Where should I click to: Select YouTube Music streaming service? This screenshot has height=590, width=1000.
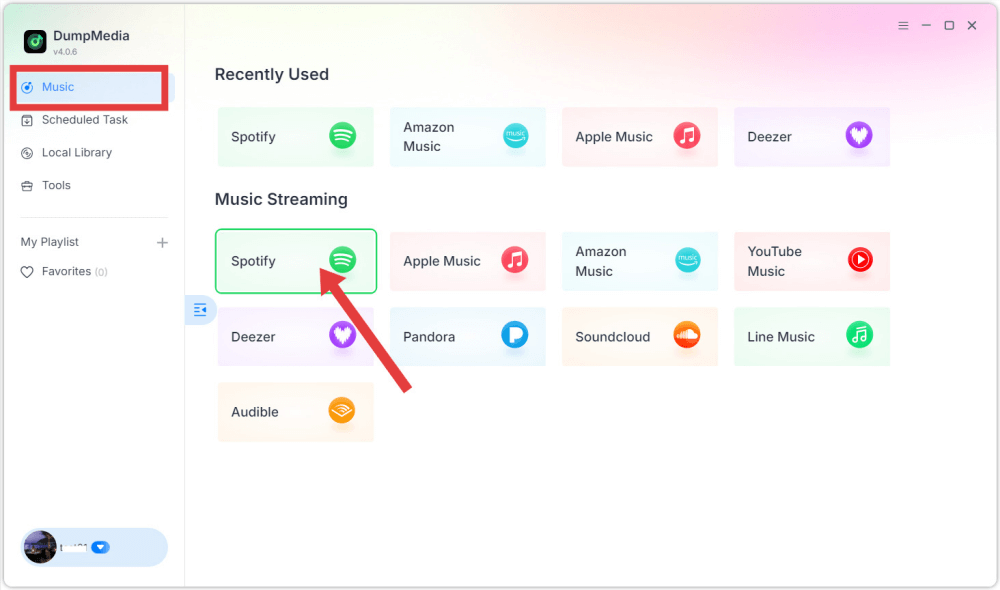pos(811,261)
